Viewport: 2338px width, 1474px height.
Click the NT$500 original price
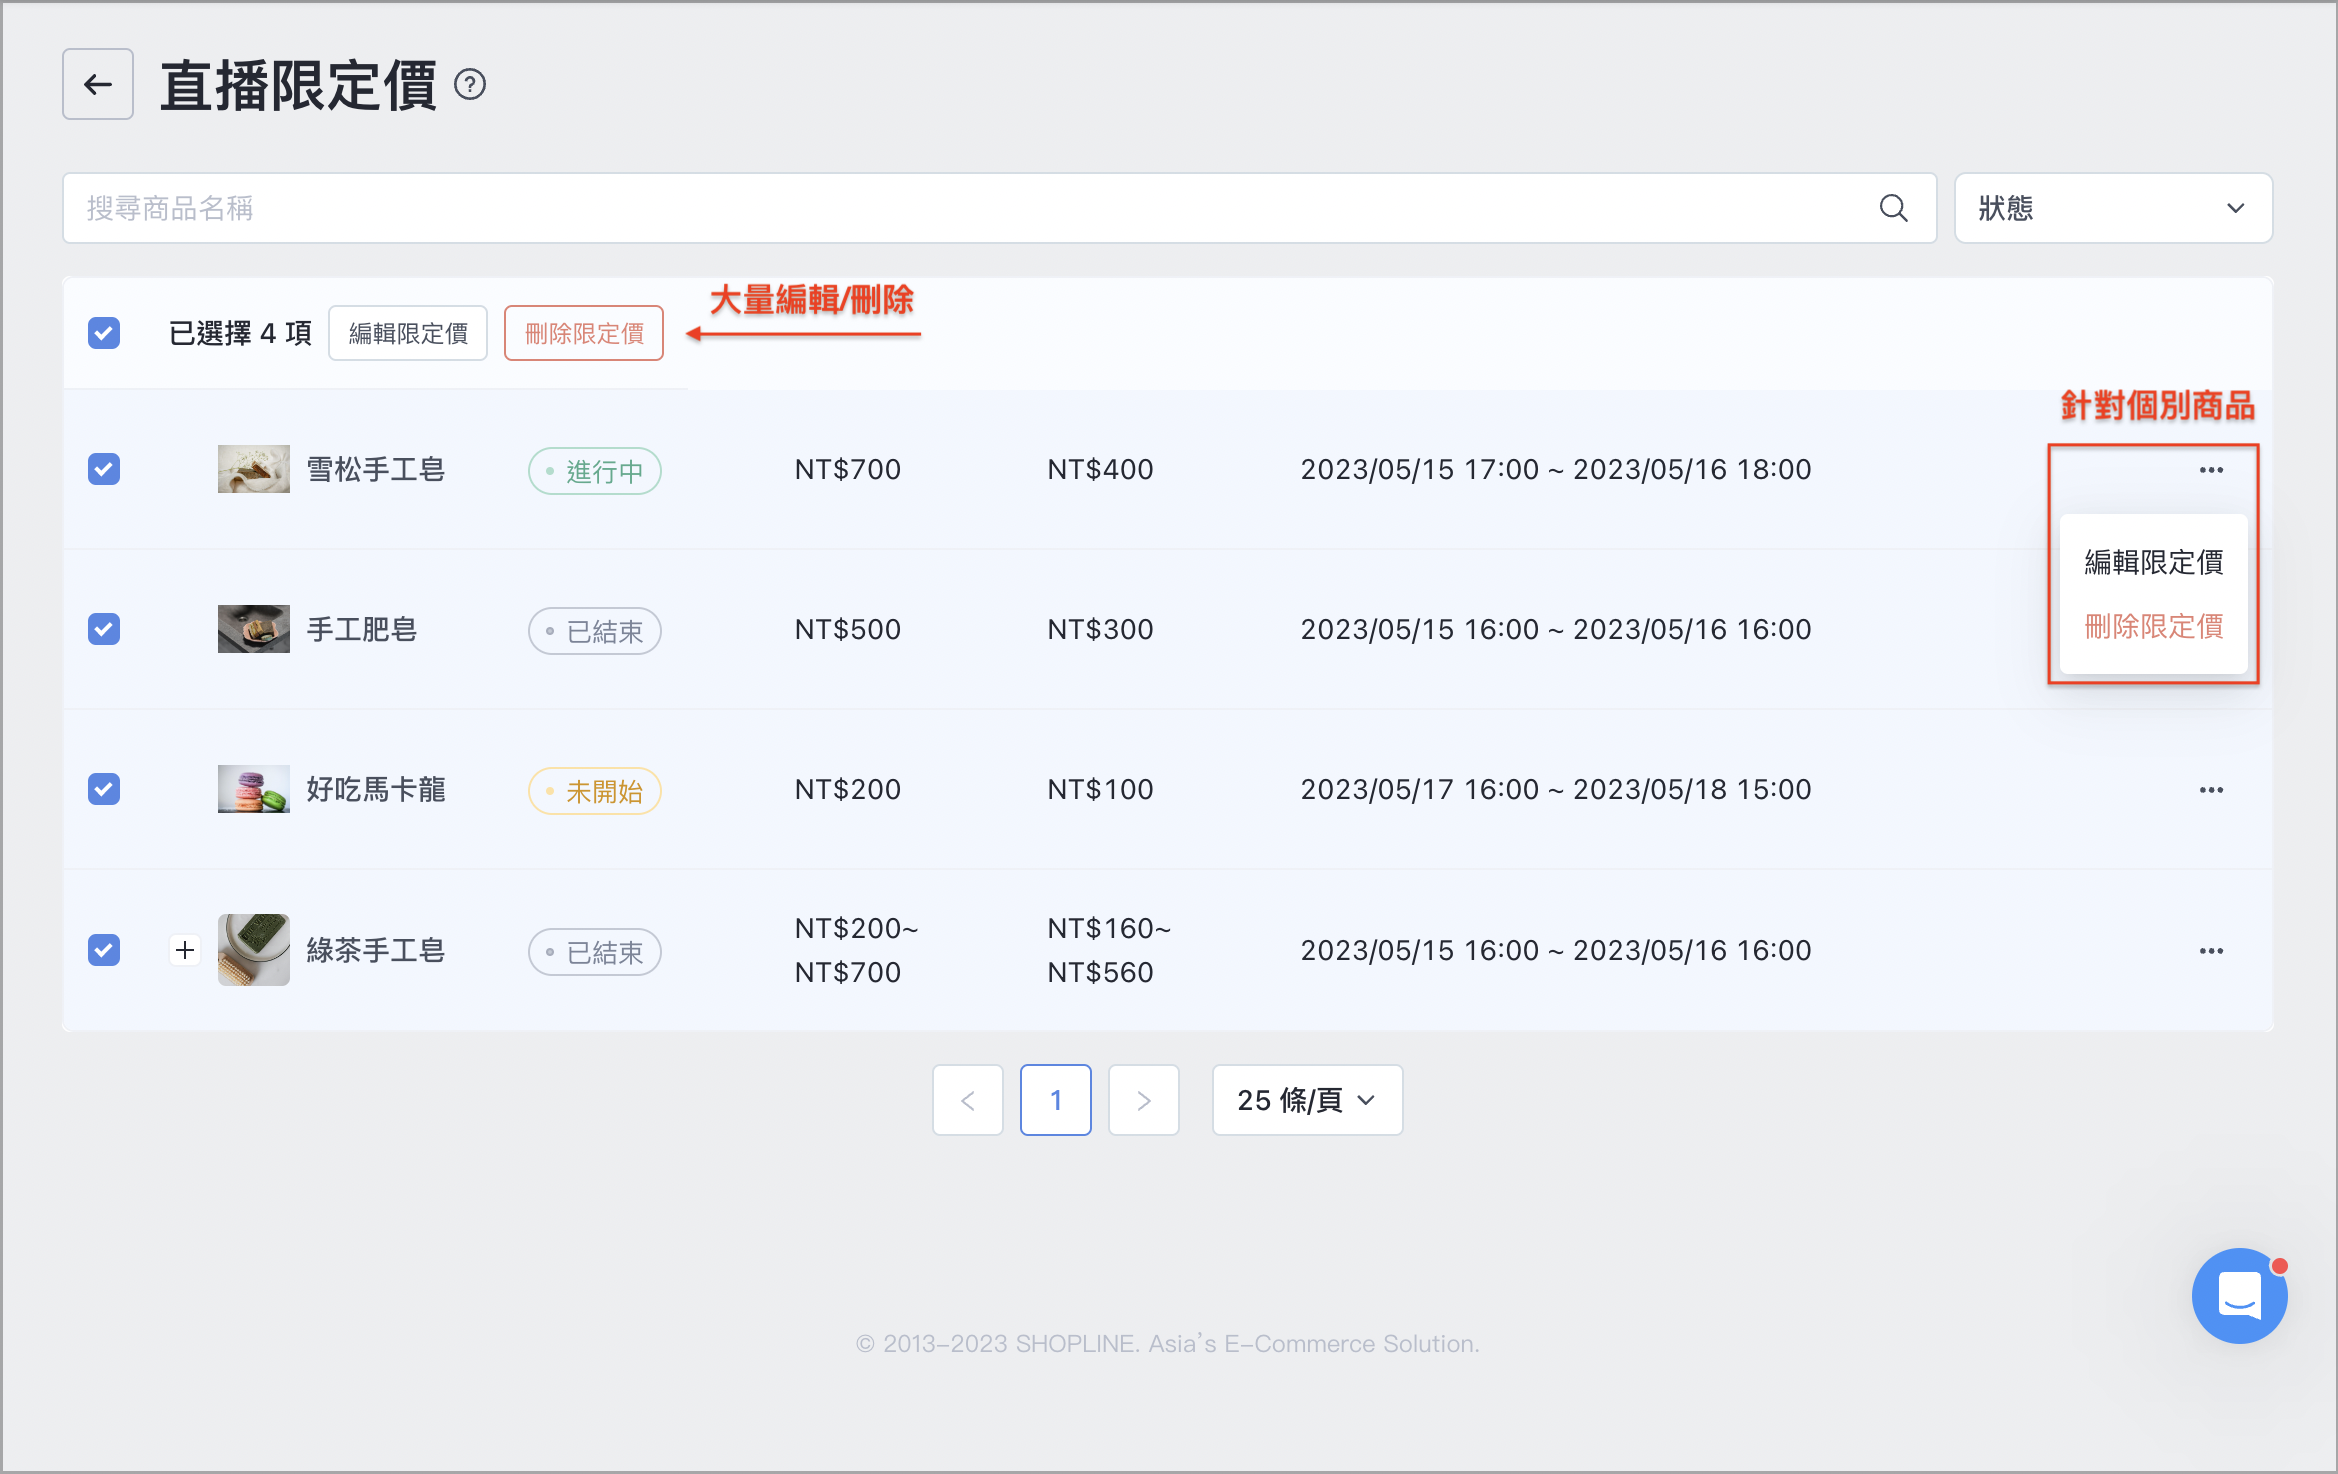[x=848, y=629]
